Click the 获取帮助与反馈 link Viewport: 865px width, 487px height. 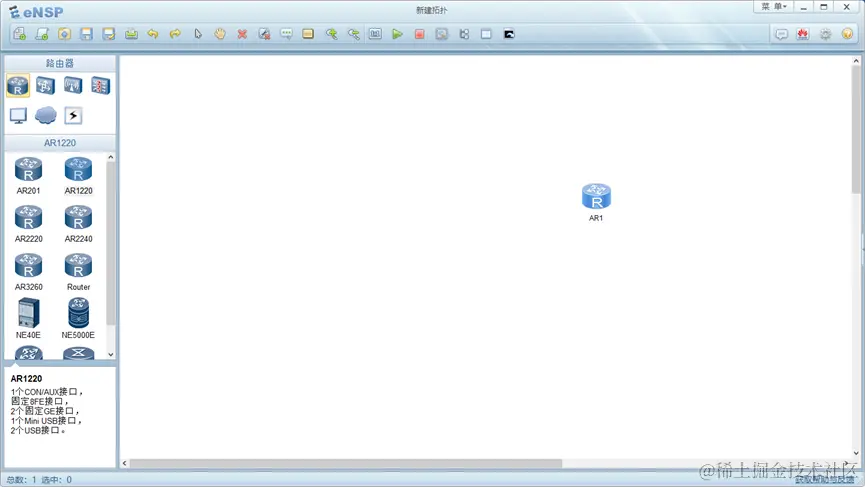(824, 480)
